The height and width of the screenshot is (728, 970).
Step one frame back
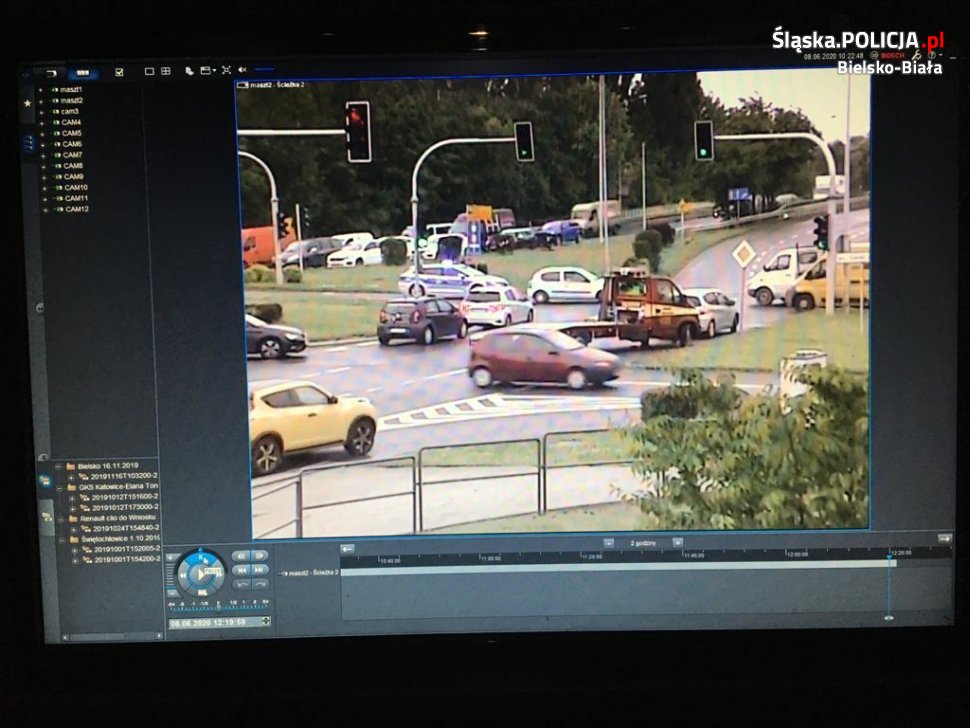pyautogui.click(x=242, y=555)
